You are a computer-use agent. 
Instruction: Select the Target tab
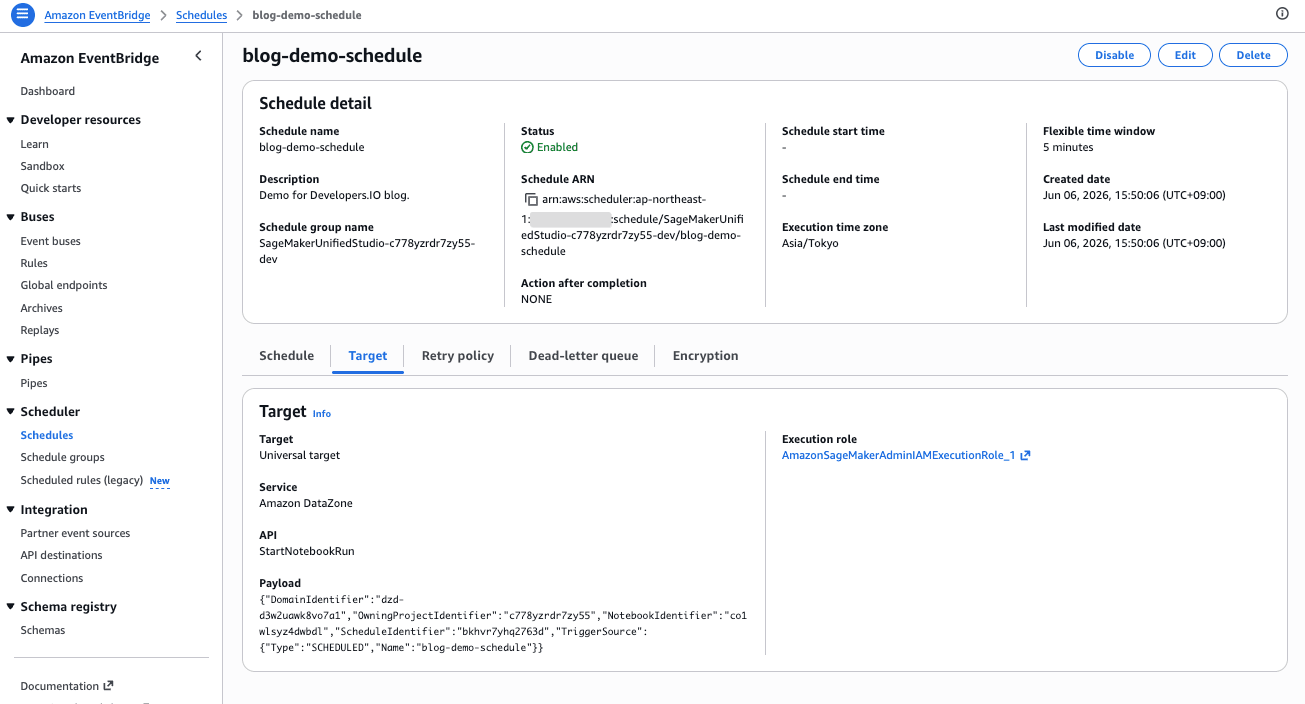368,356
